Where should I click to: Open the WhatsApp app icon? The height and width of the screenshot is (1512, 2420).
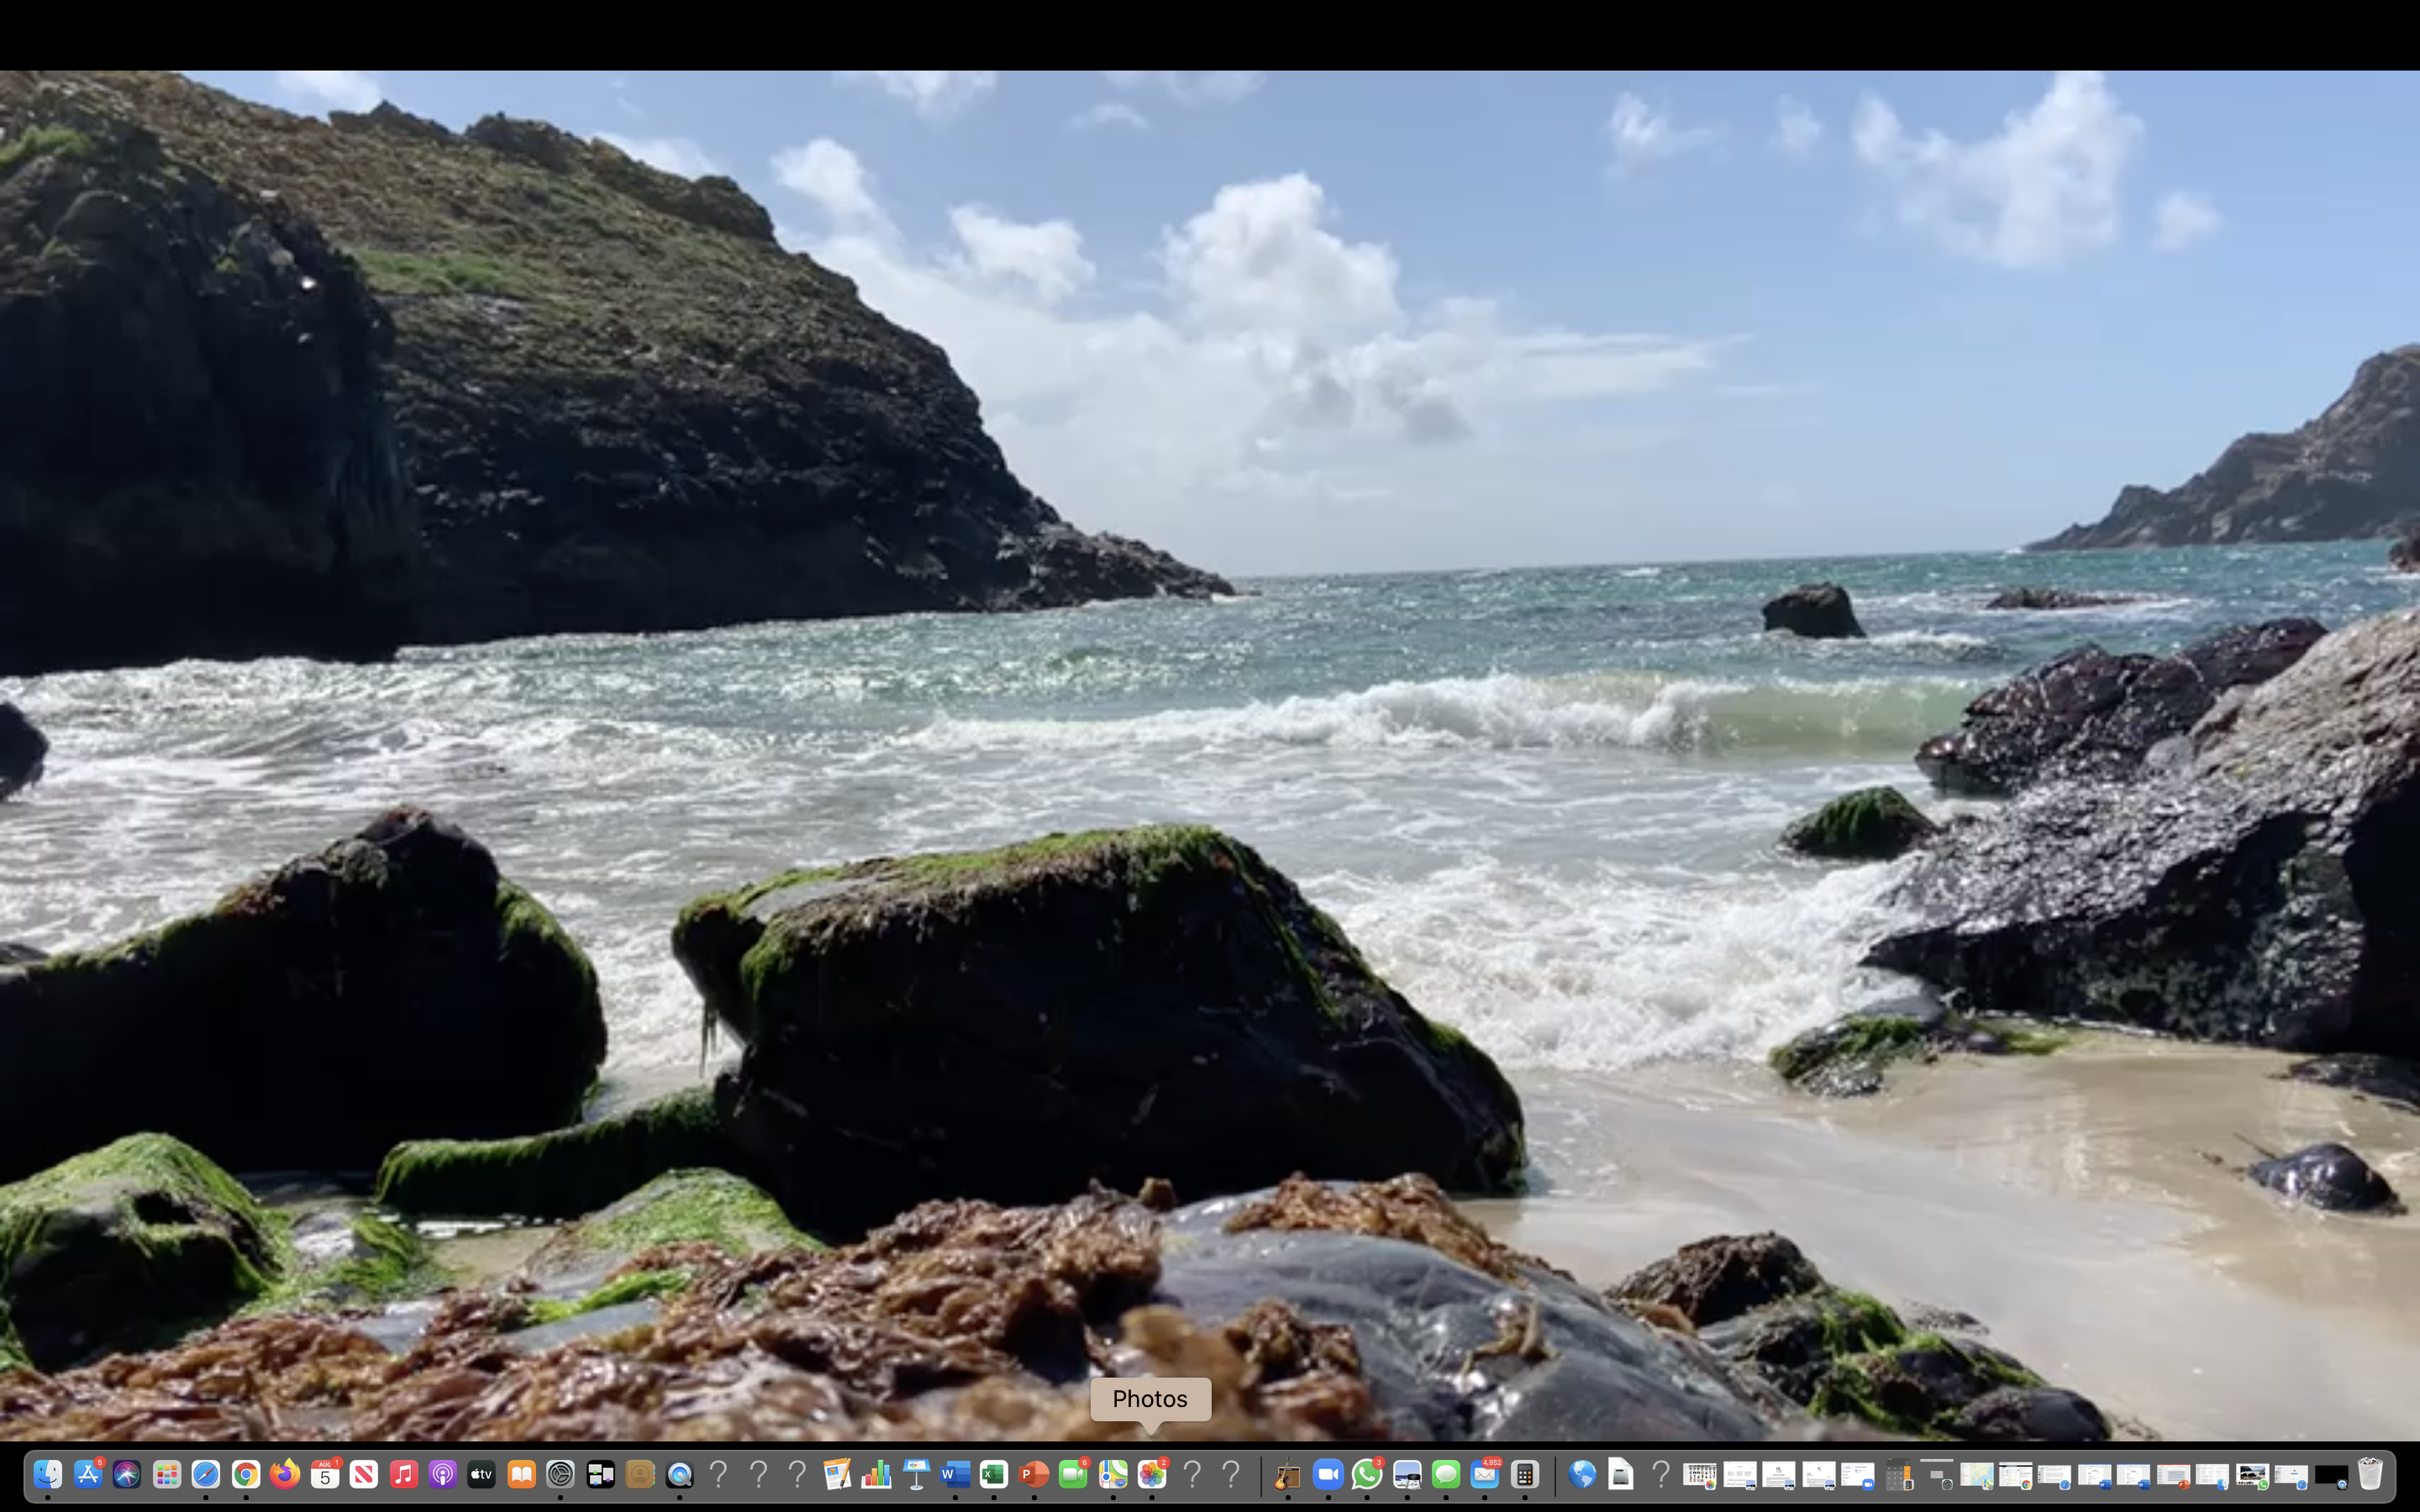pyautogui.click(x=1367, y=1474)
